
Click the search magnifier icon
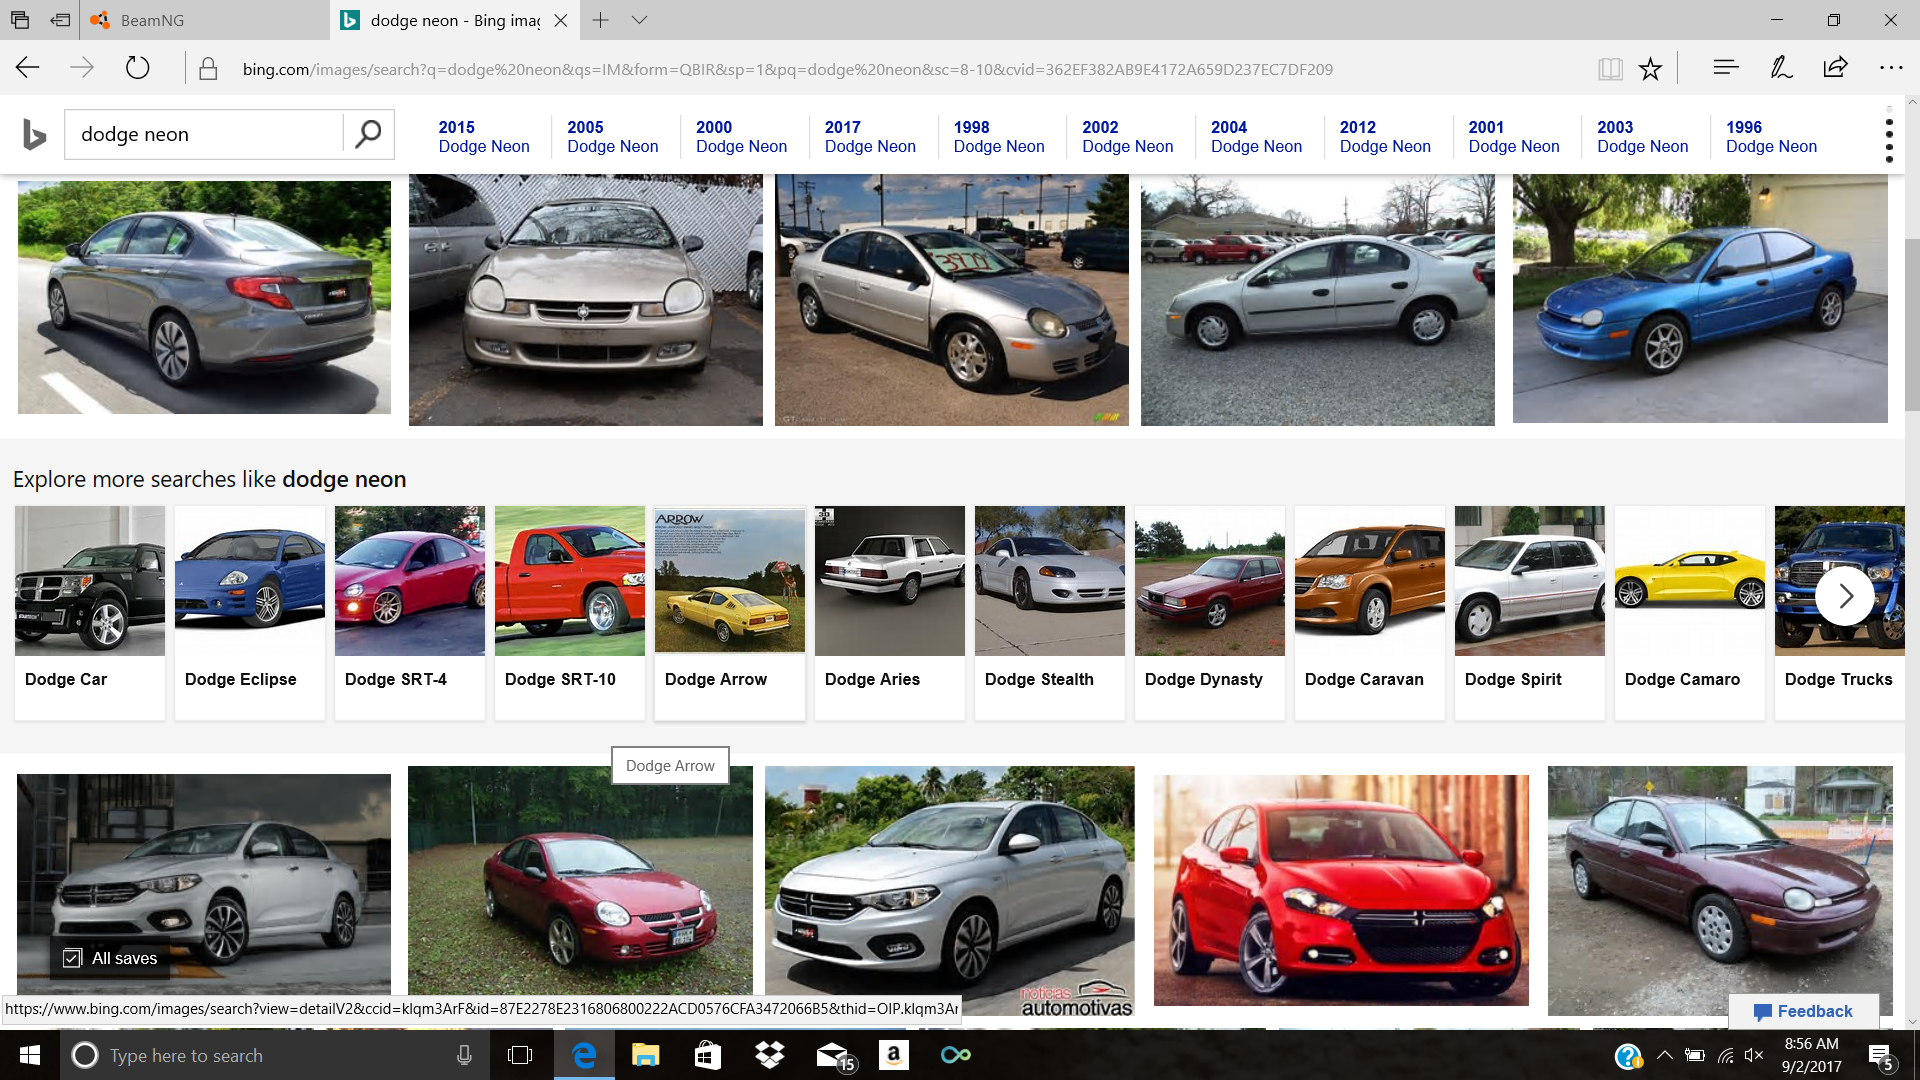click(x=368, y=134)
